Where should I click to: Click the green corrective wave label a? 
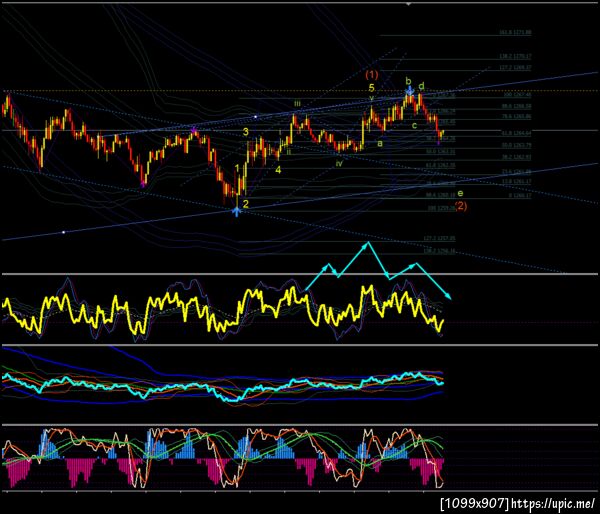[x=380, y=144]
